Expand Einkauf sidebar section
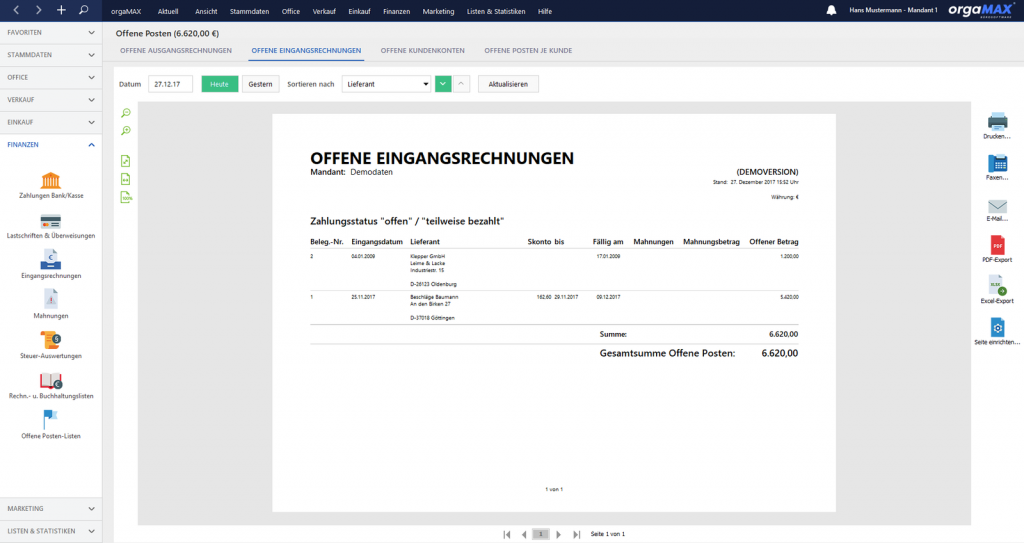 [x=51, y=122]
